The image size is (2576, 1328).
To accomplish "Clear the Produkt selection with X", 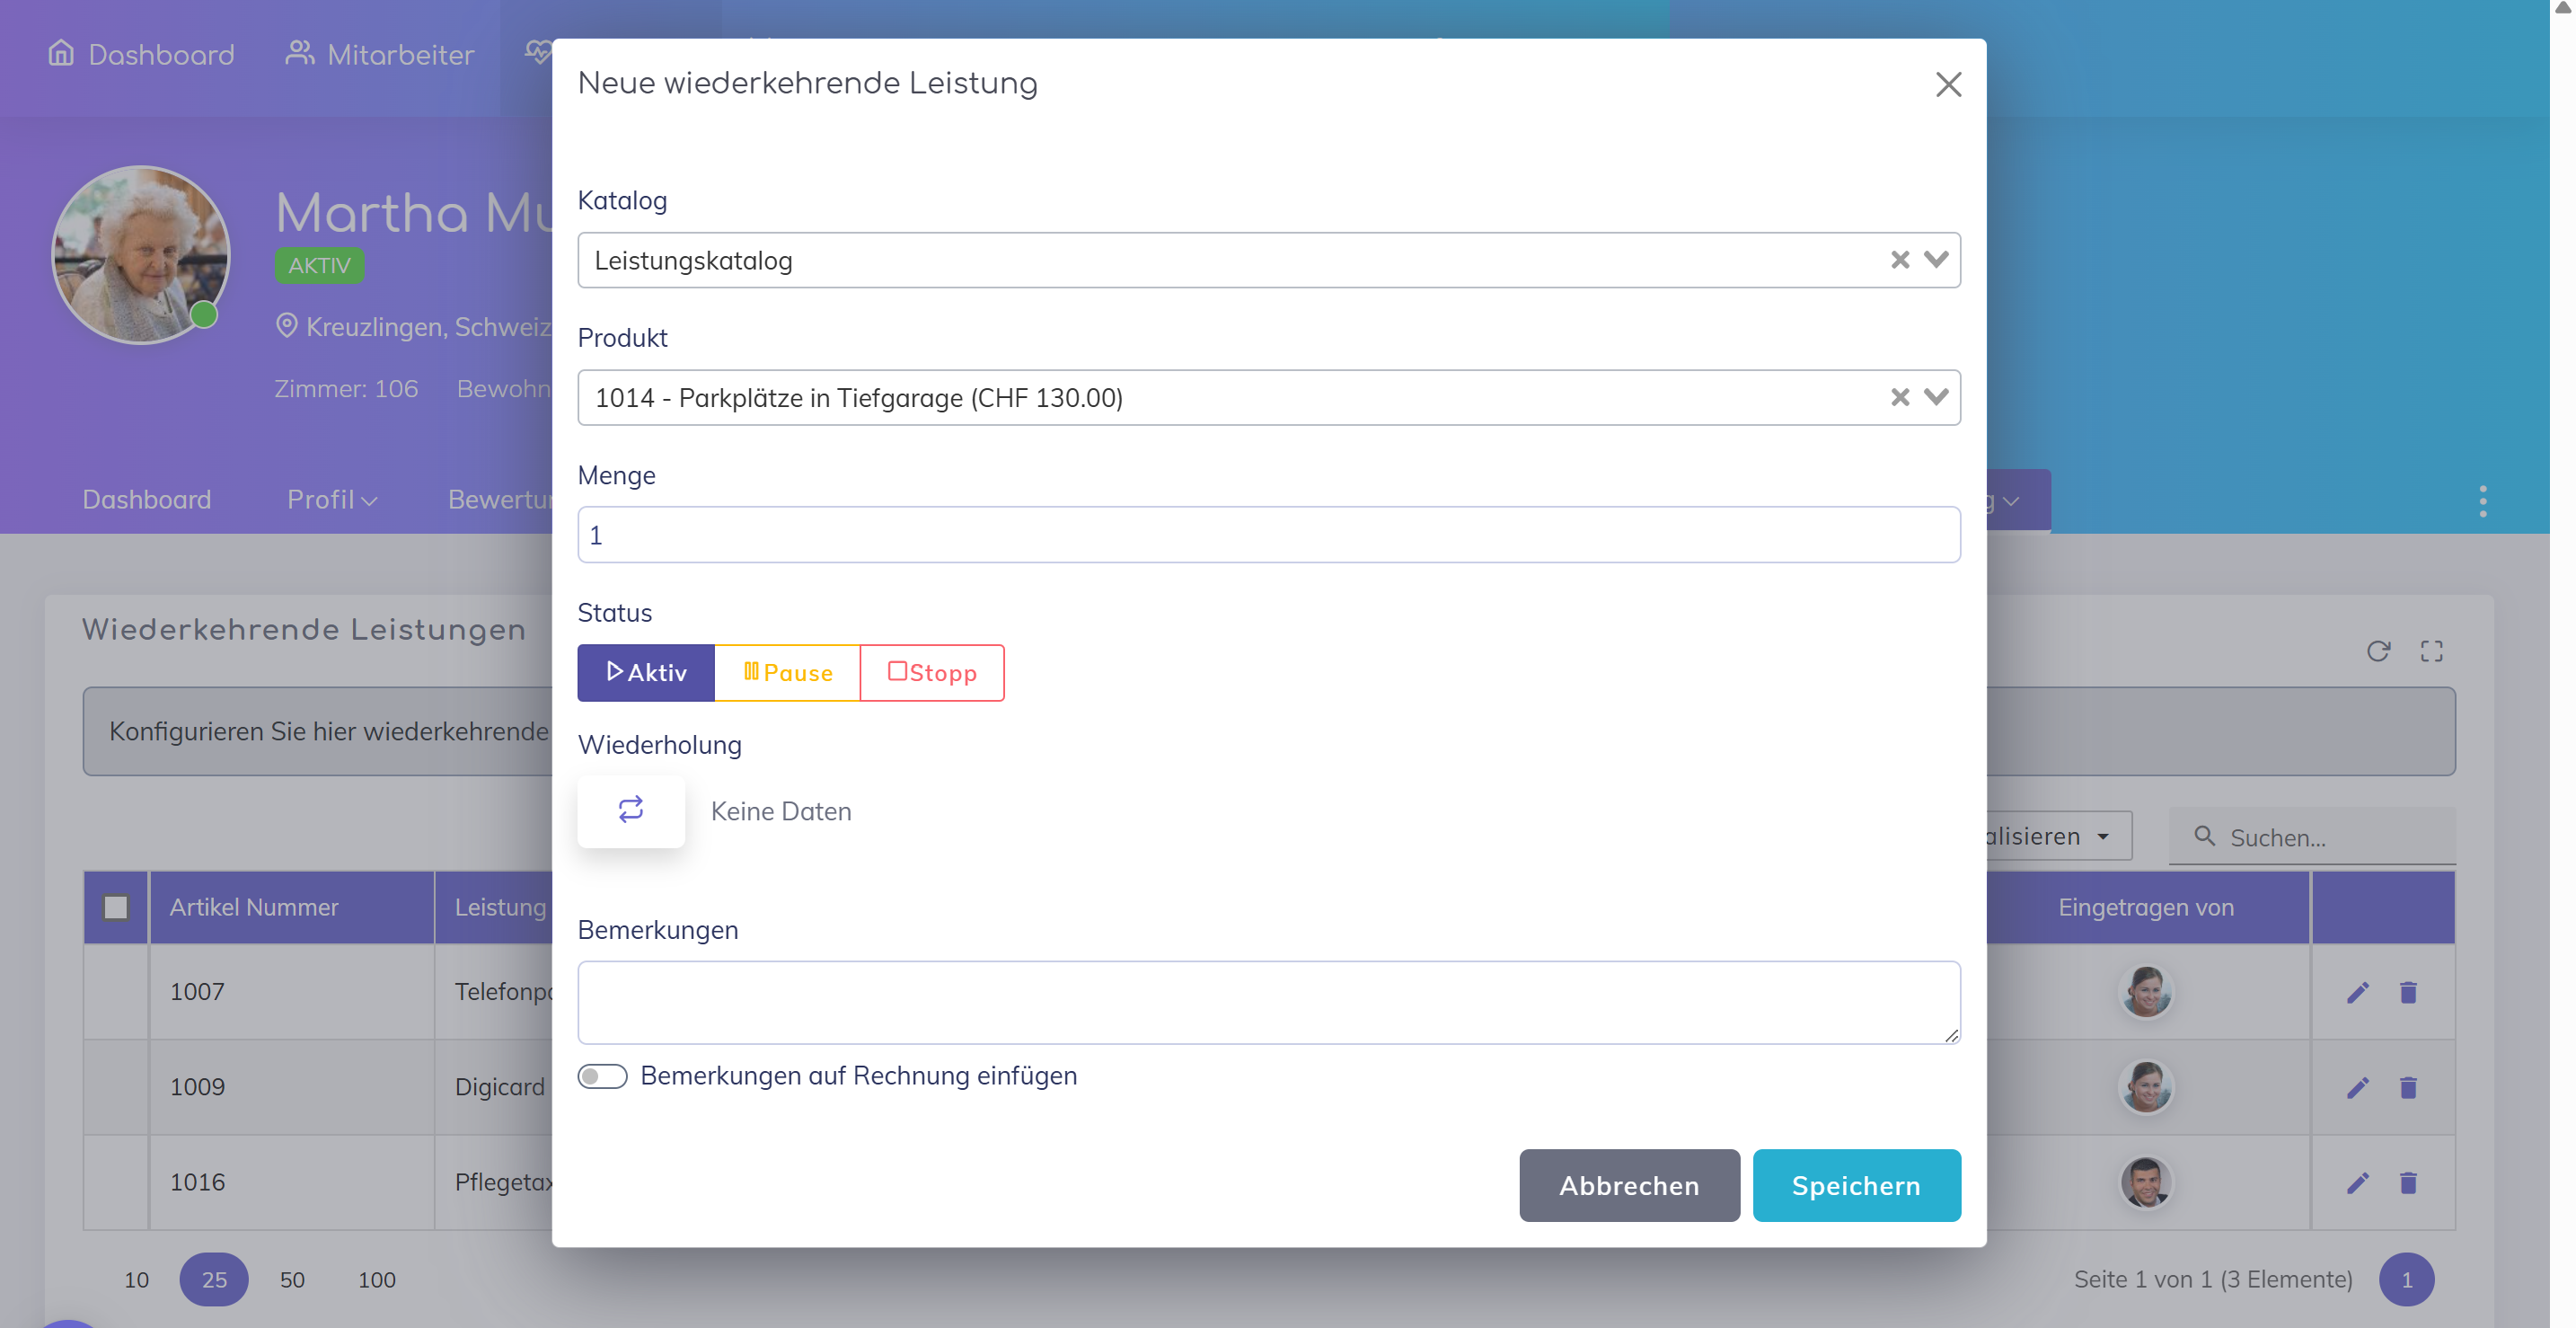I will [x=1899, y=398].
